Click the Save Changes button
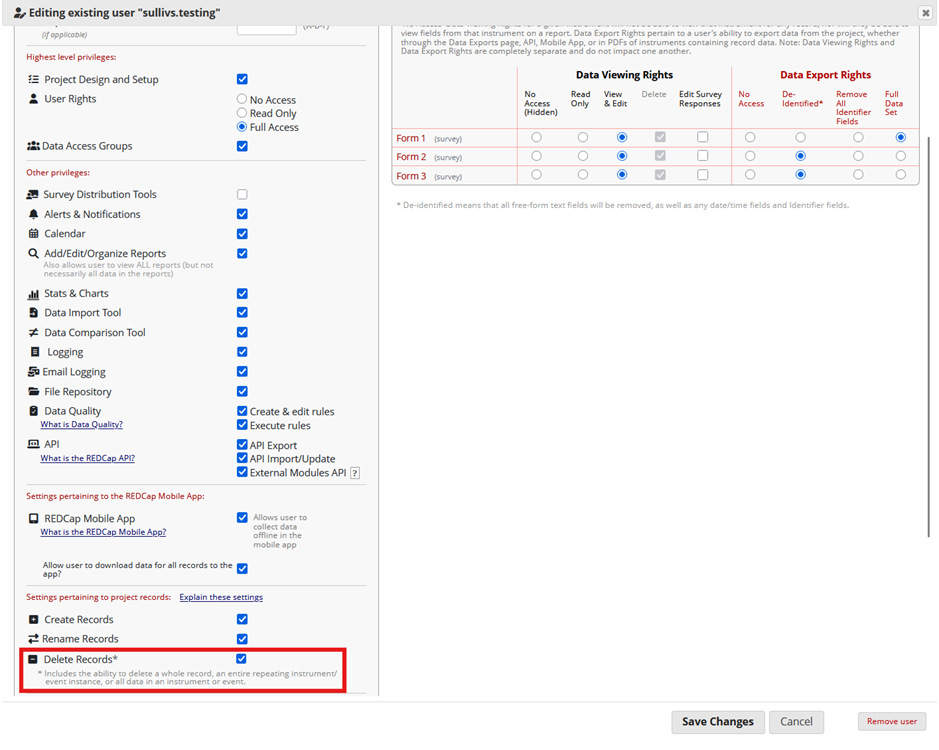This screenshot has height=750, width=939. coord(717,722)
